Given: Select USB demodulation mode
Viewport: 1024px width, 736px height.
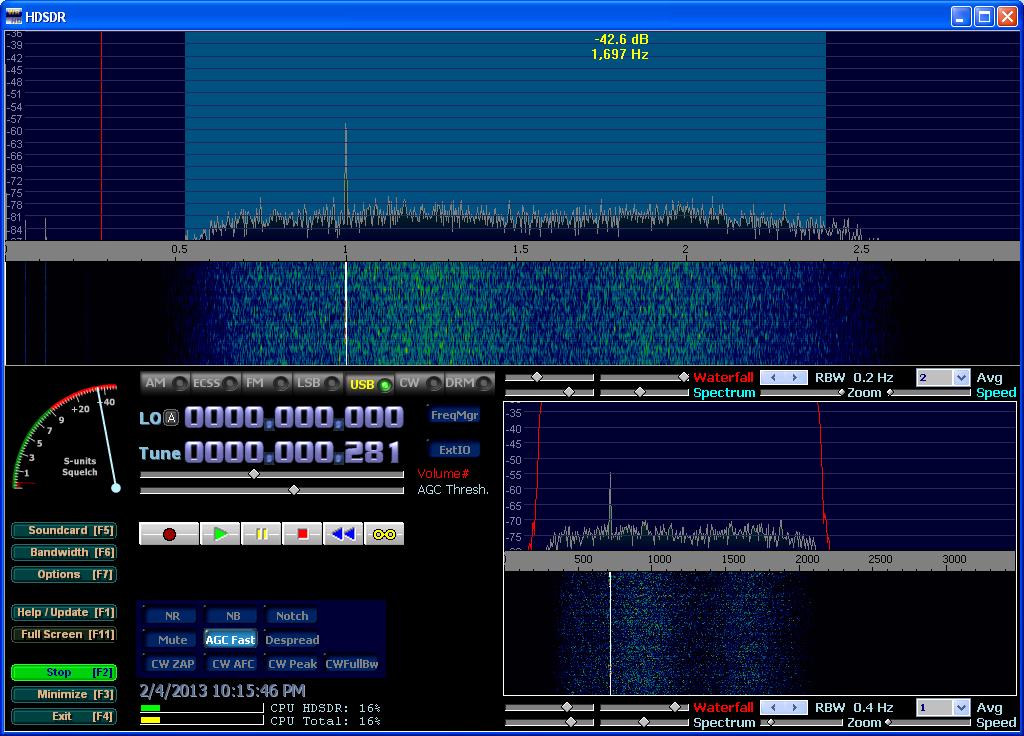Looking at the screenshot, I should tap(369, 384).
